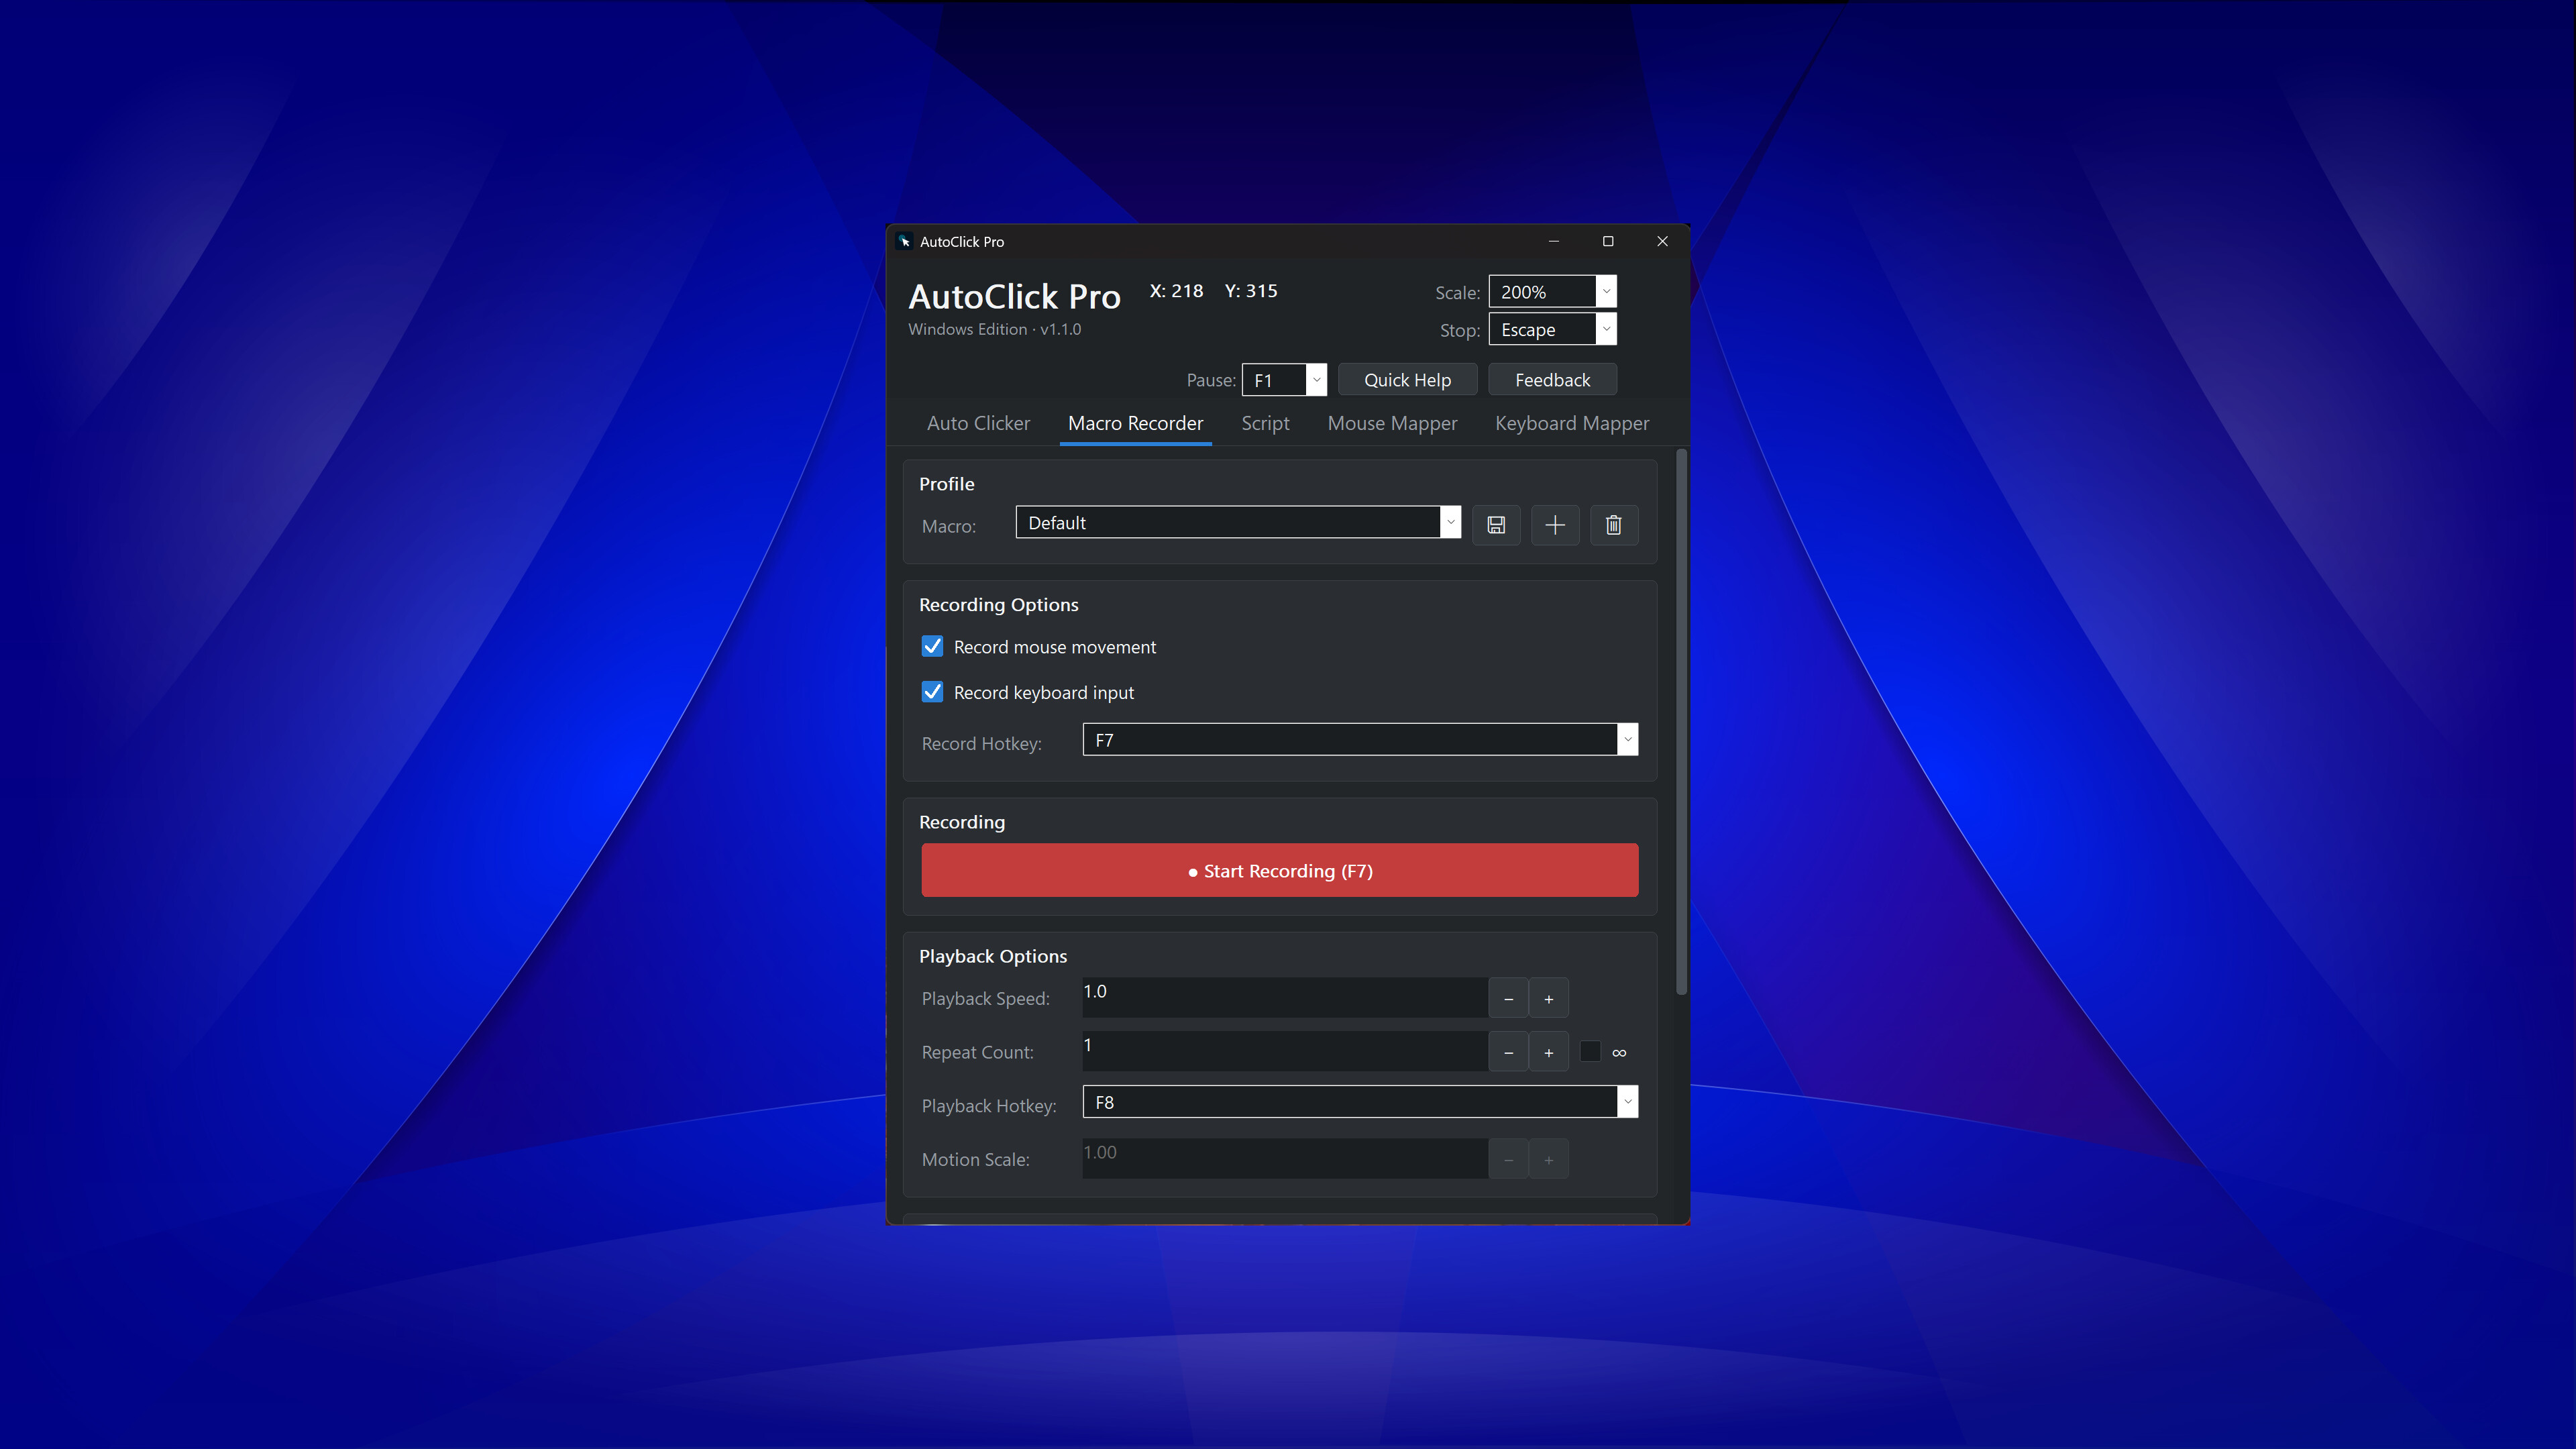Open the Scale dropdown showing 200%
The height and width of the screenshot is (1449, 2576).
tap(1552, 292)
